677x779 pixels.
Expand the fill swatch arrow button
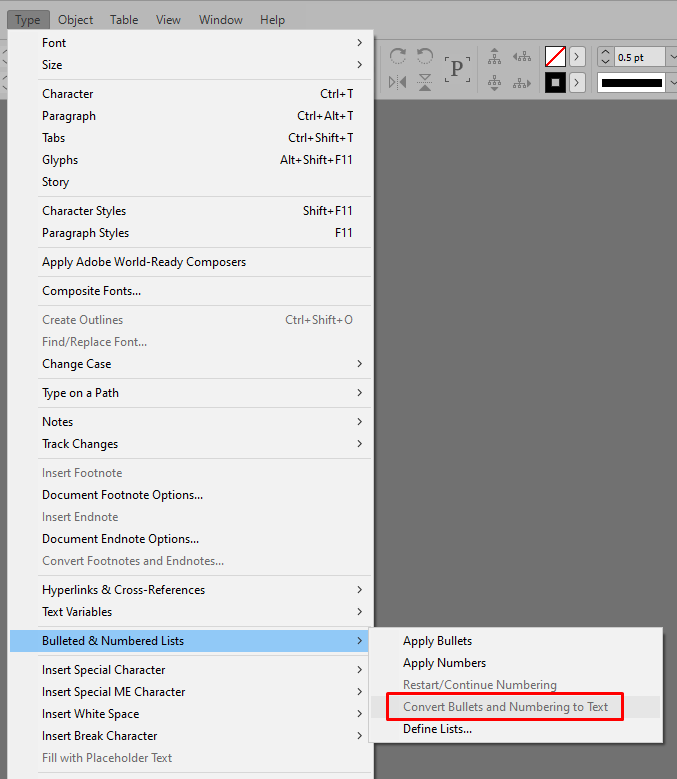[577, 57]
